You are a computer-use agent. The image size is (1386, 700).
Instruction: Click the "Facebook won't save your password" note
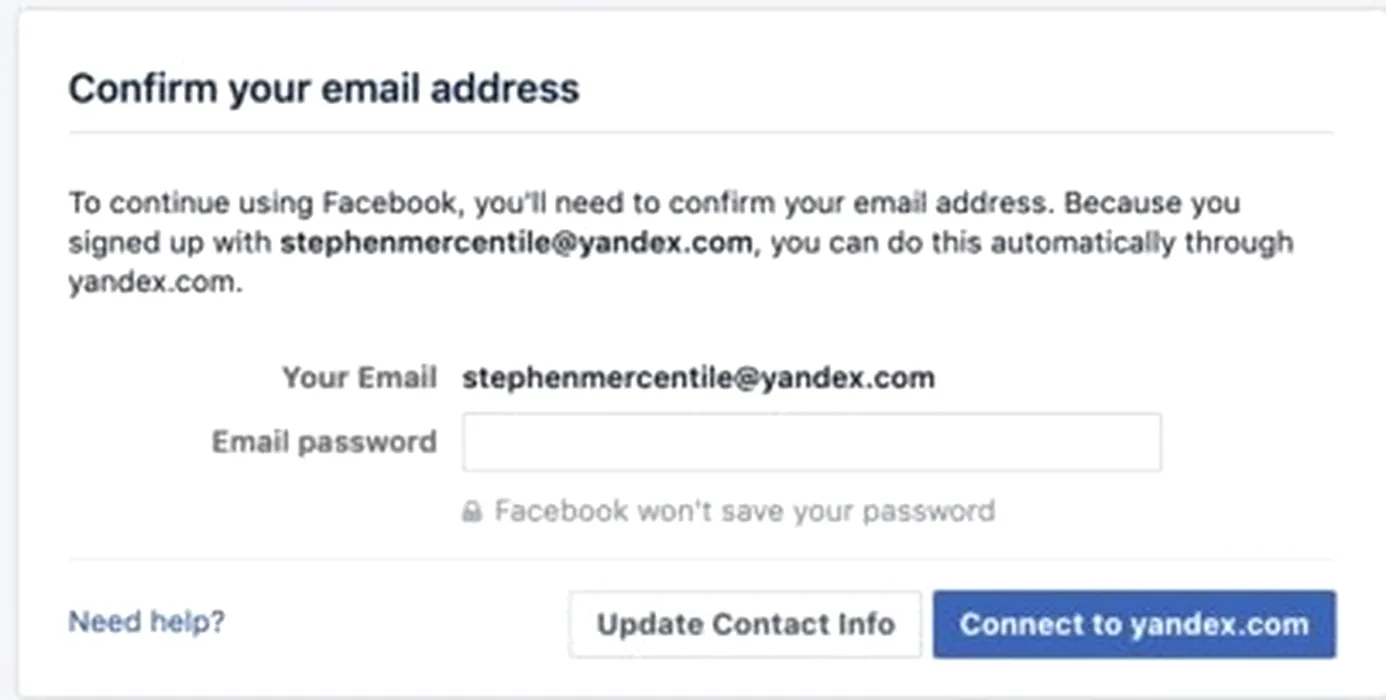744,512
